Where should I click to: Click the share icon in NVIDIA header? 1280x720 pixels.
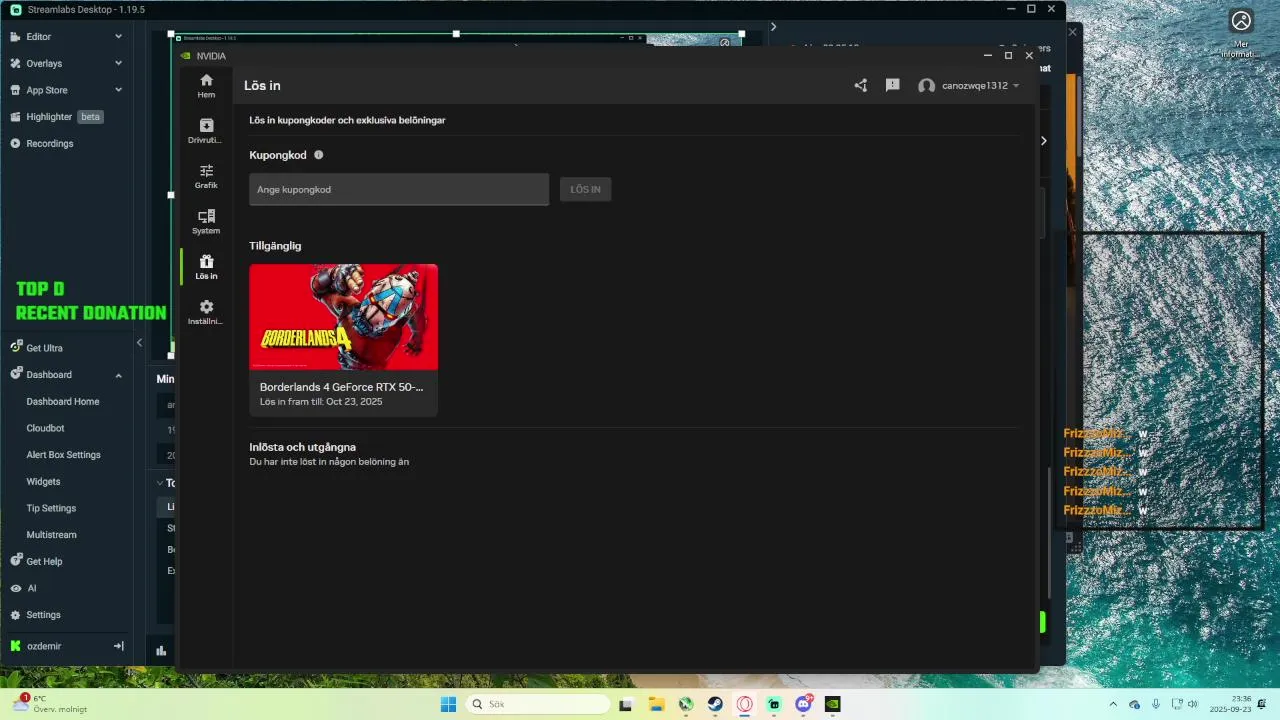point(861,86)
